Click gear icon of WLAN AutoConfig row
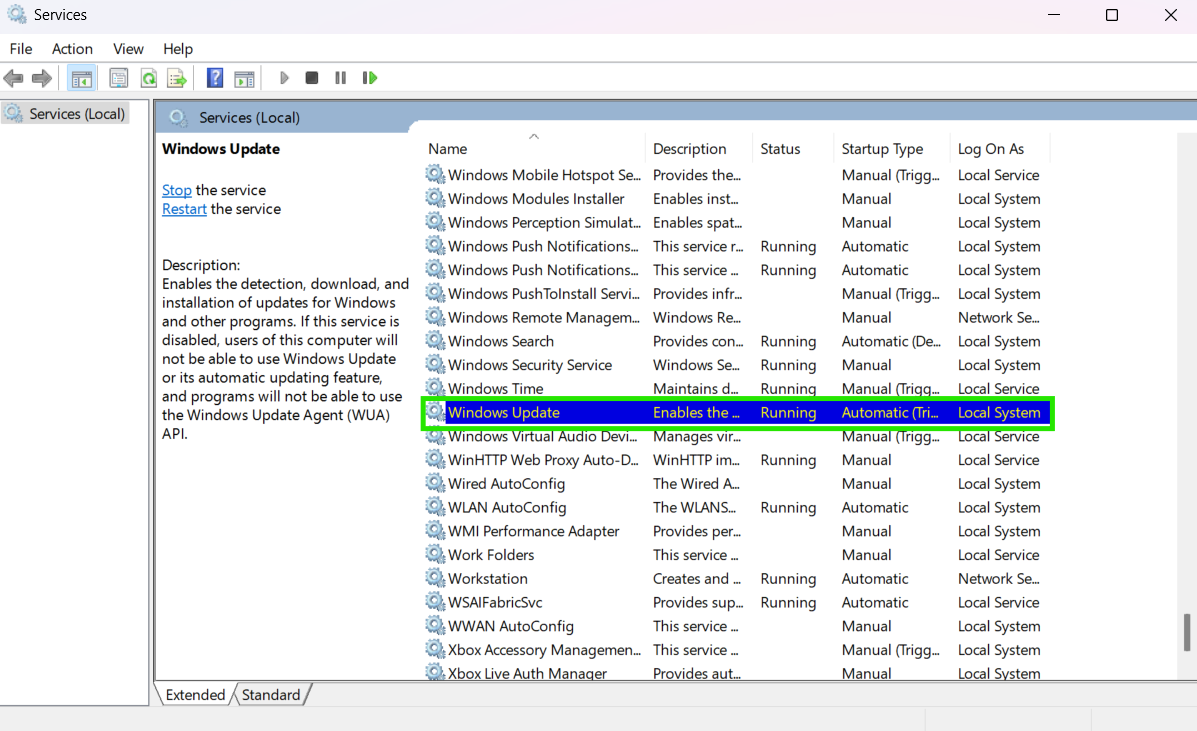This screenshot has width=1197, height=731. pos(435,507)
